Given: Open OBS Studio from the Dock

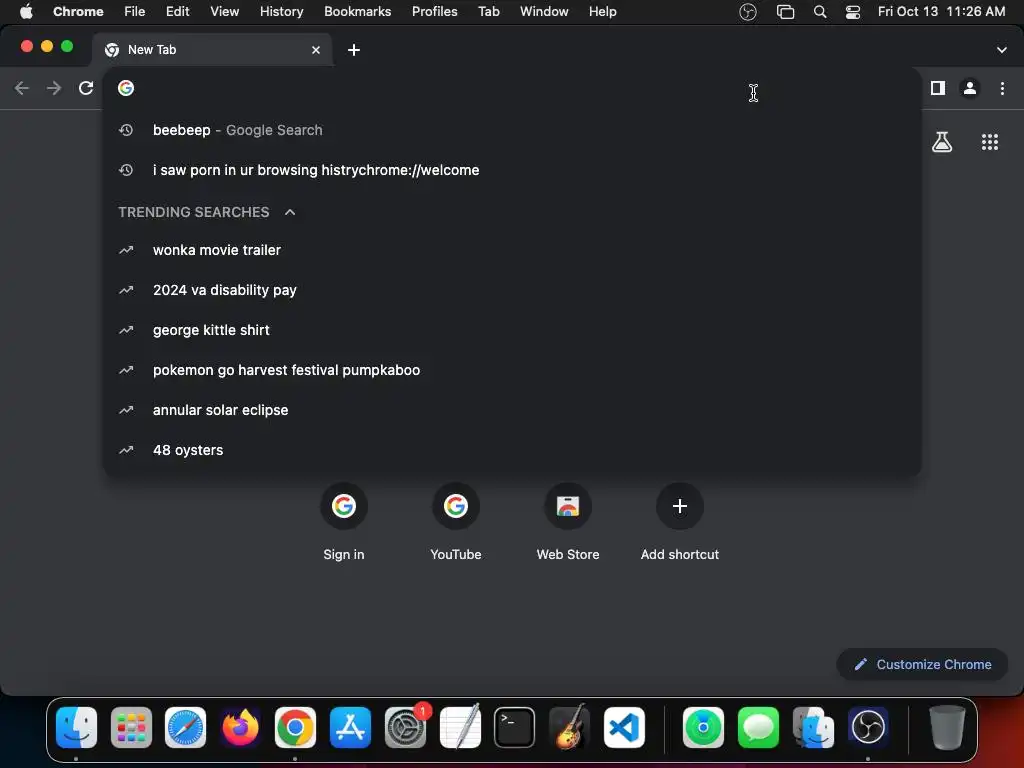Looking at the screenshot, I should click(x=868, y=727).
